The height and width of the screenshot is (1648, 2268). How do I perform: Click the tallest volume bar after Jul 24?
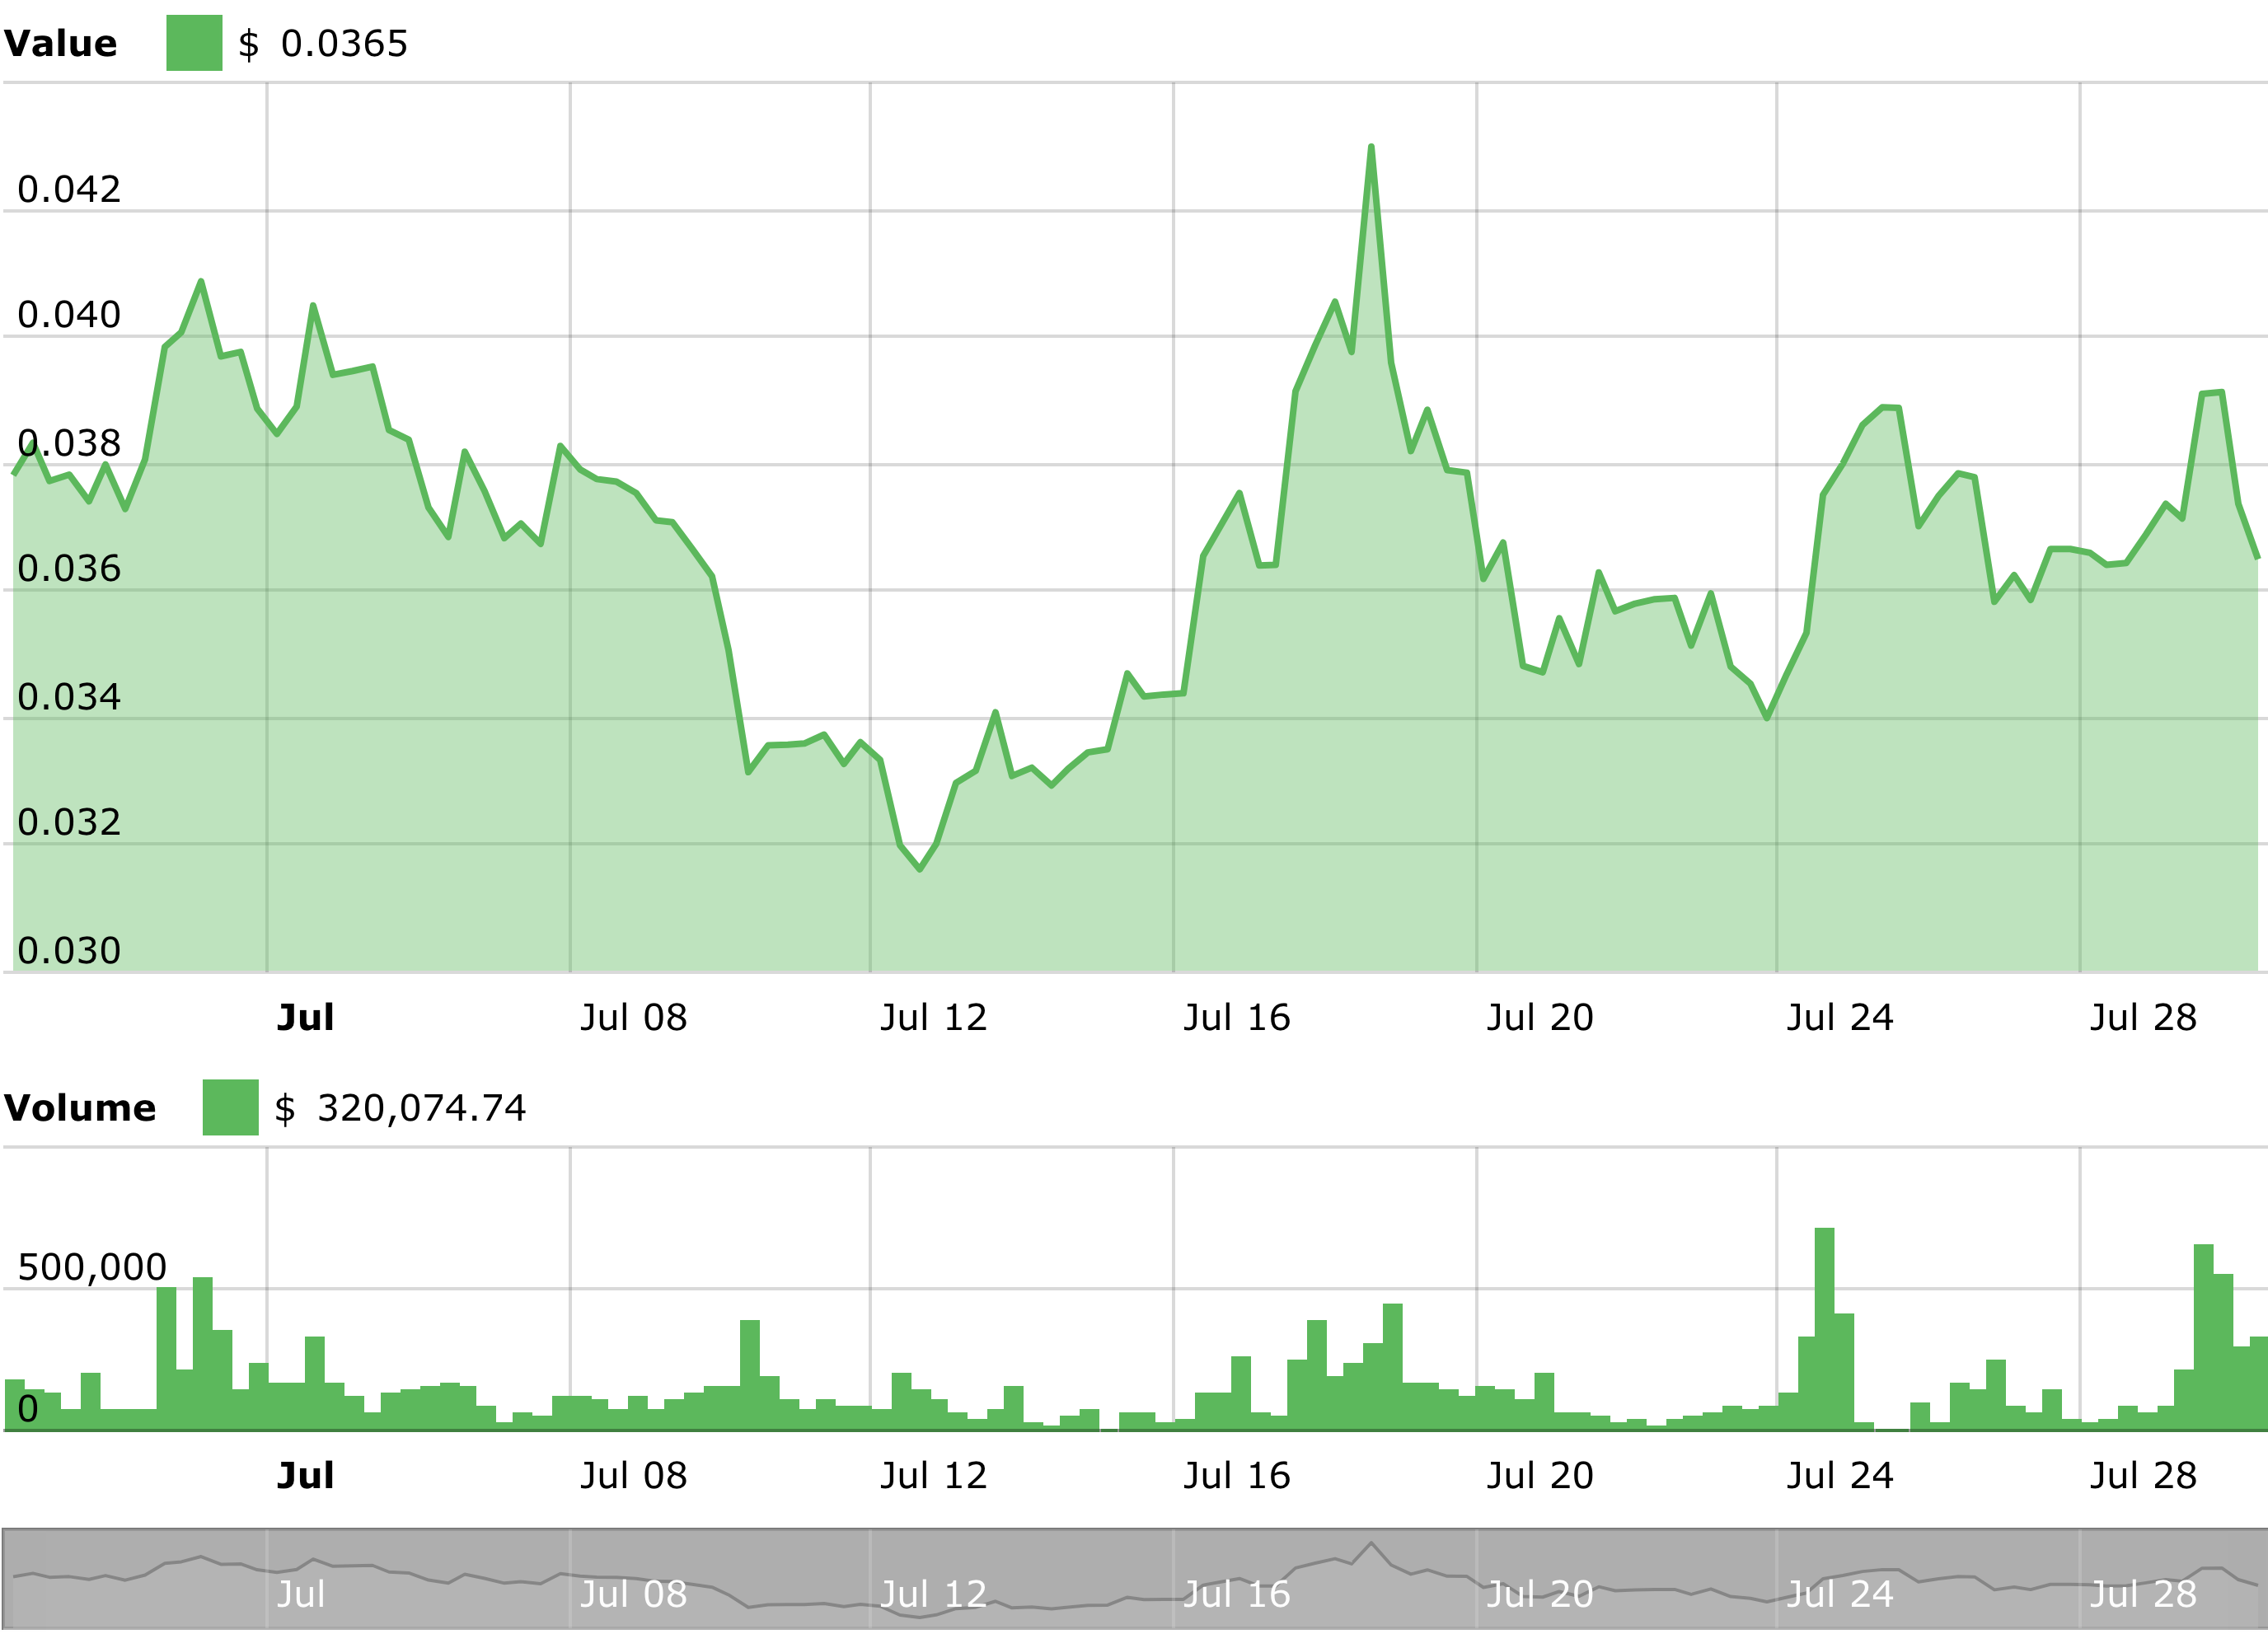[1824, 1328]
